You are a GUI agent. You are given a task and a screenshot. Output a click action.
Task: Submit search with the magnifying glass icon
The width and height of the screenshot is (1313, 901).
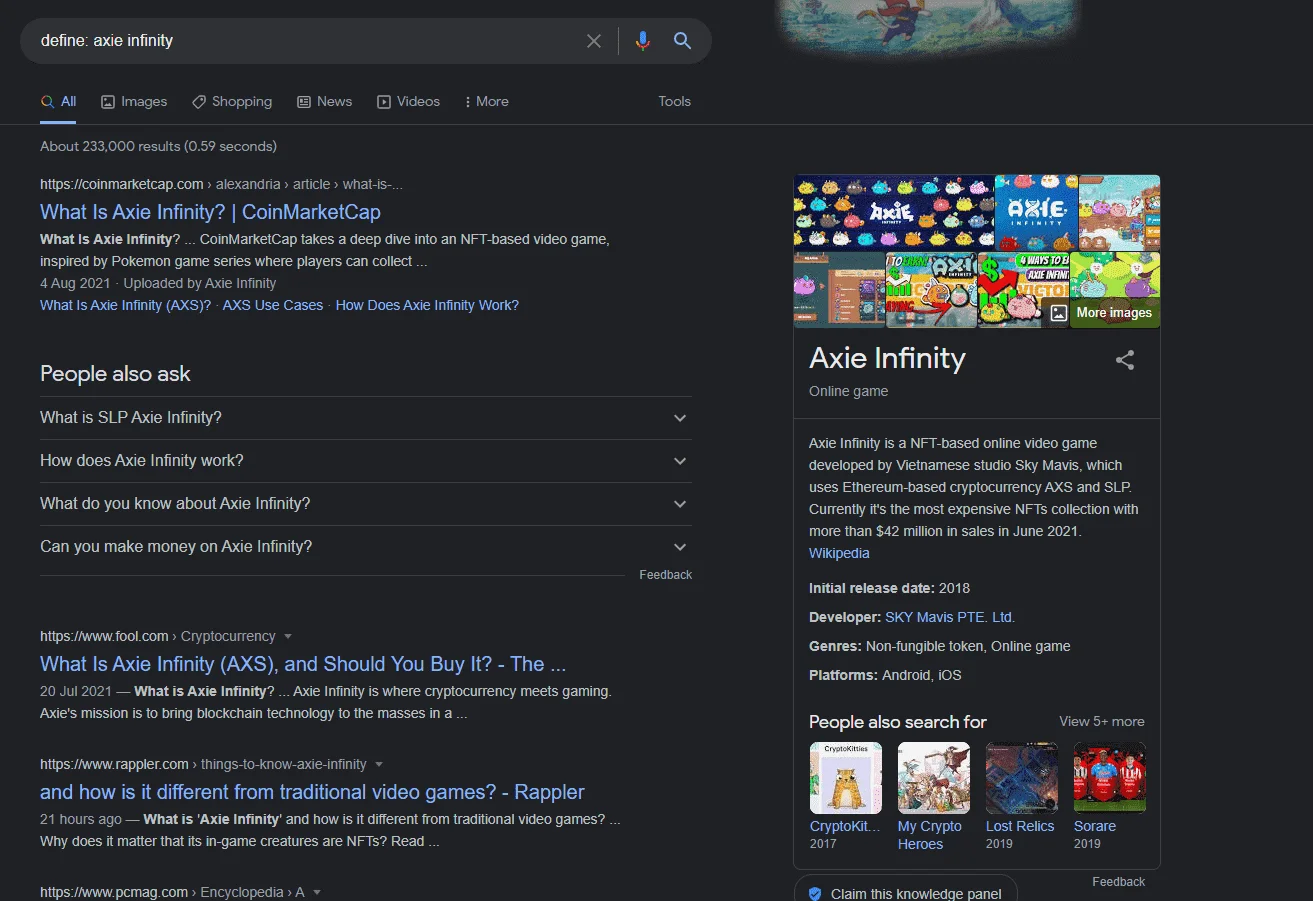[682, 41]
